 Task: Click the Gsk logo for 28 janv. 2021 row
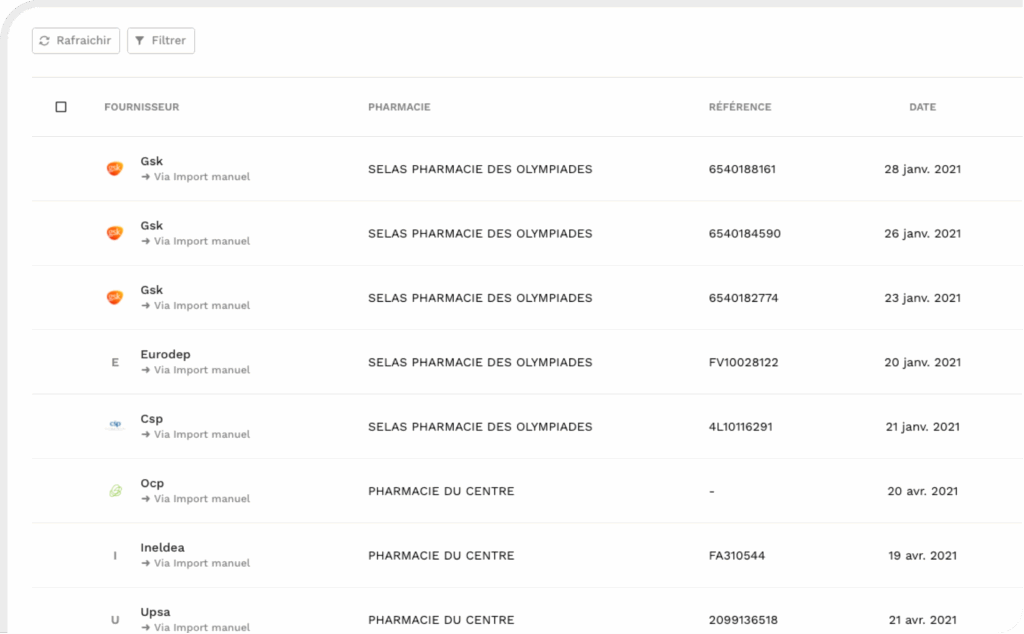click(x=115, y=169)
